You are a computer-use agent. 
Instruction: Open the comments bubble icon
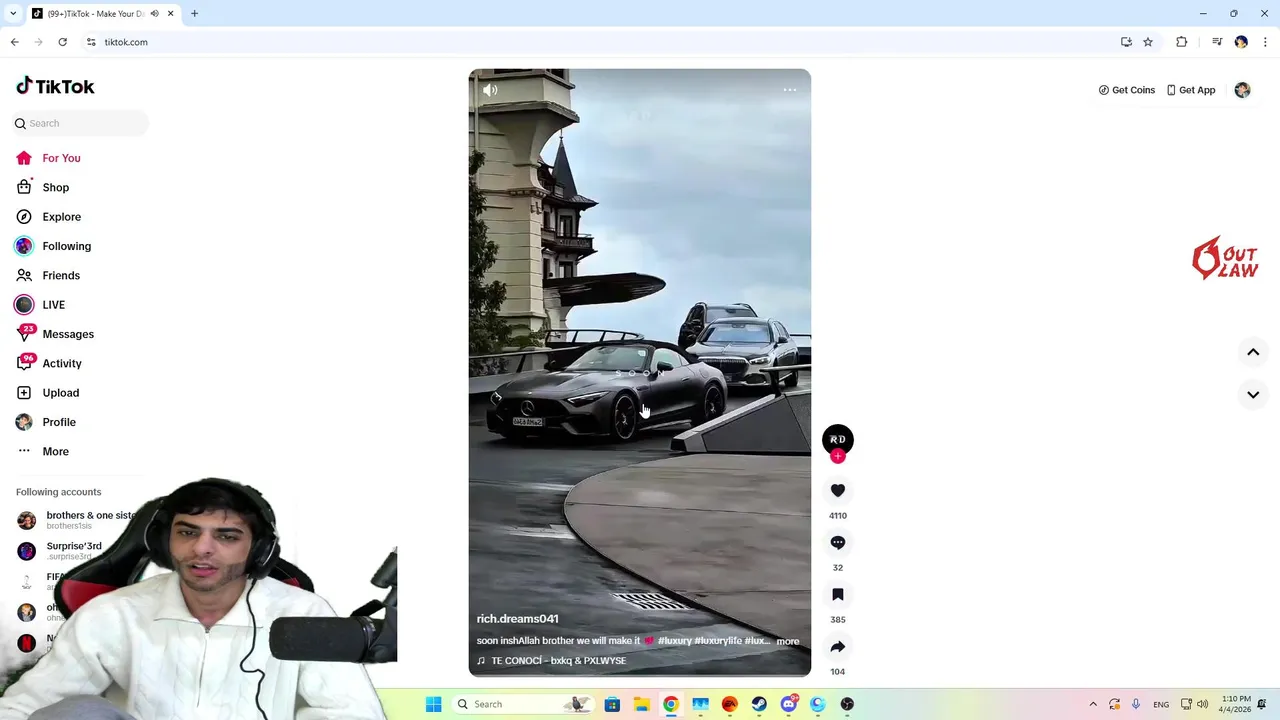(x=838, y=542)
